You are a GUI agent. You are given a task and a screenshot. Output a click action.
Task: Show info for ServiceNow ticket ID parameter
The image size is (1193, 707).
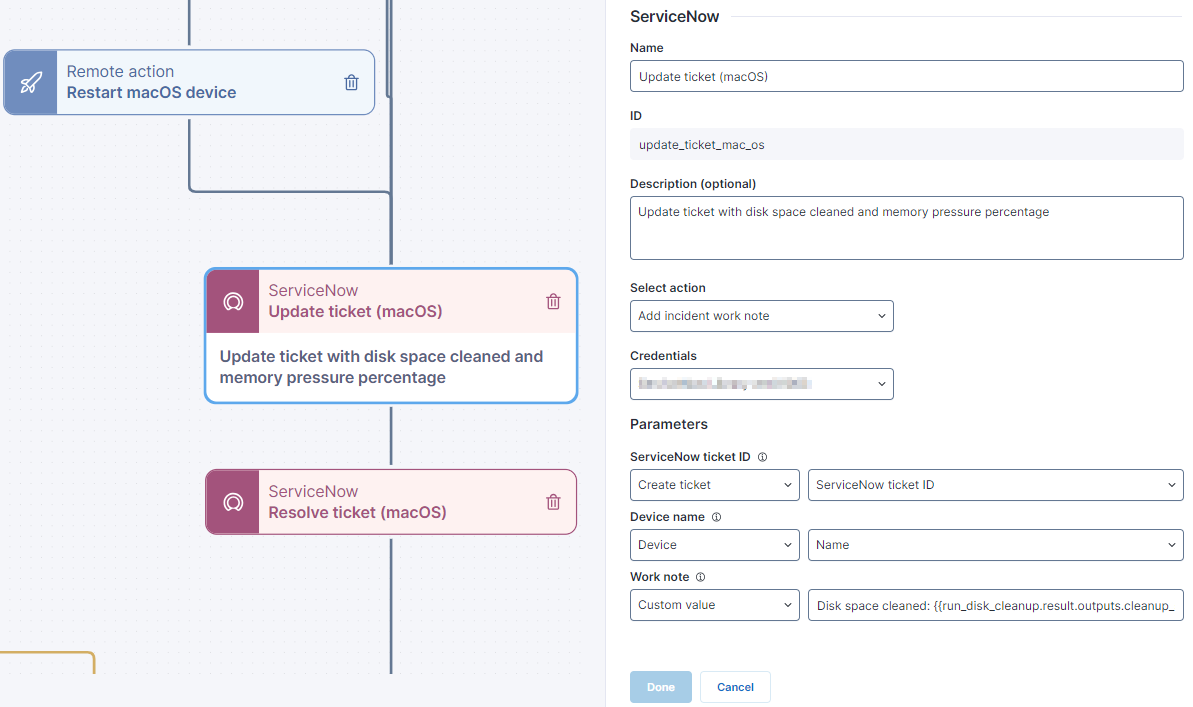pos(762,457)
